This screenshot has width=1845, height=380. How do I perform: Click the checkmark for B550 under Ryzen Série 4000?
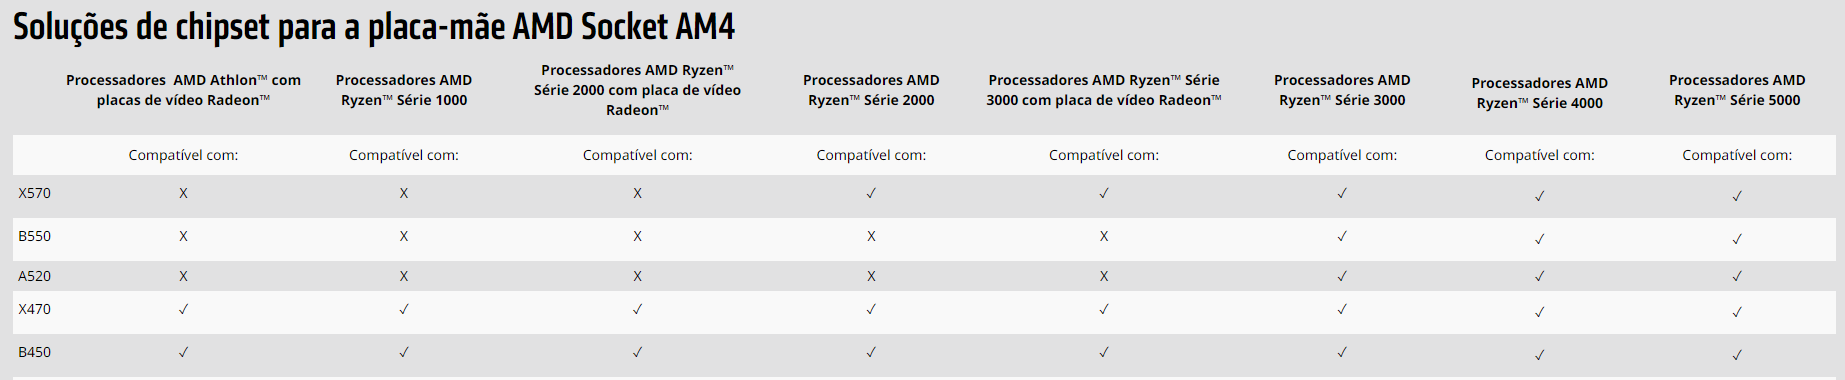click(x=1540, y=239)
